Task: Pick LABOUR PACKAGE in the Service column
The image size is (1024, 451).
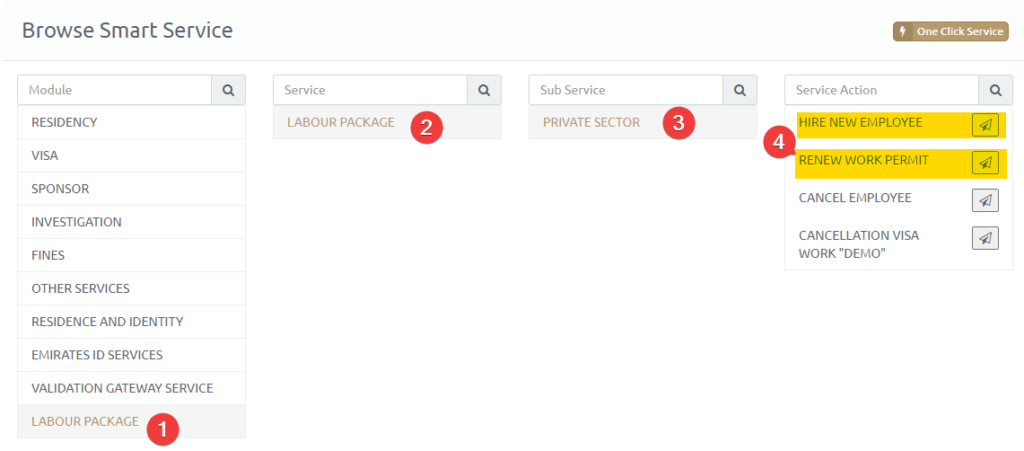Action: 341,123
